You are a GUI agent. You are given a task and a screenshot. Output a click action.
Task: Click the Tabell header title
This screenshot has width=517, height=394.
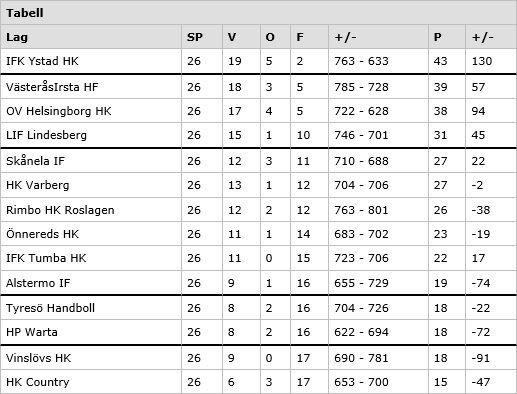coord(25,13)
